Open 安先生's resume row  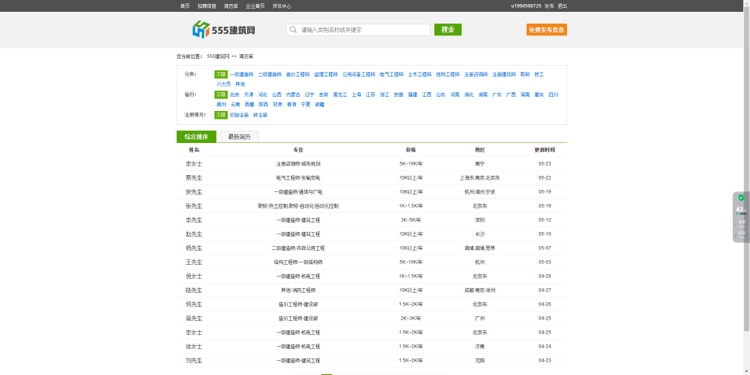click(x=372, y=192)
